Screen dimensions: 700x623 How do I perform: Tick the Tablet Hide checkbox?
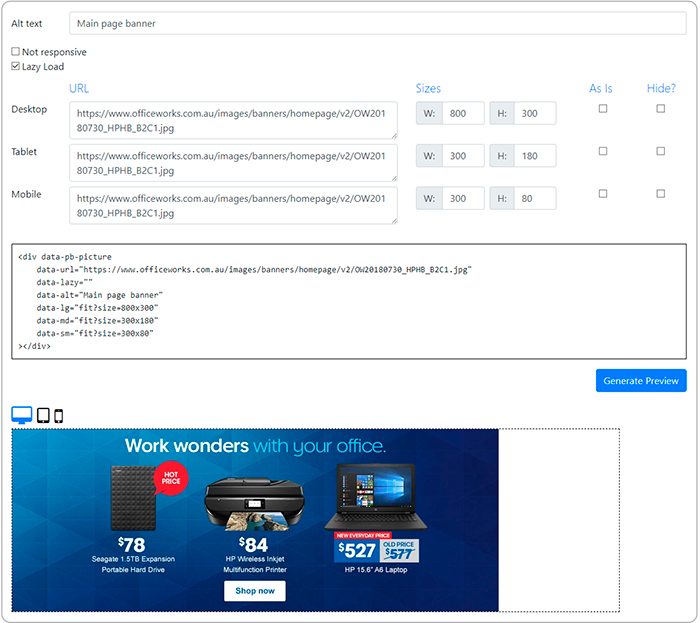pos(660,151)
